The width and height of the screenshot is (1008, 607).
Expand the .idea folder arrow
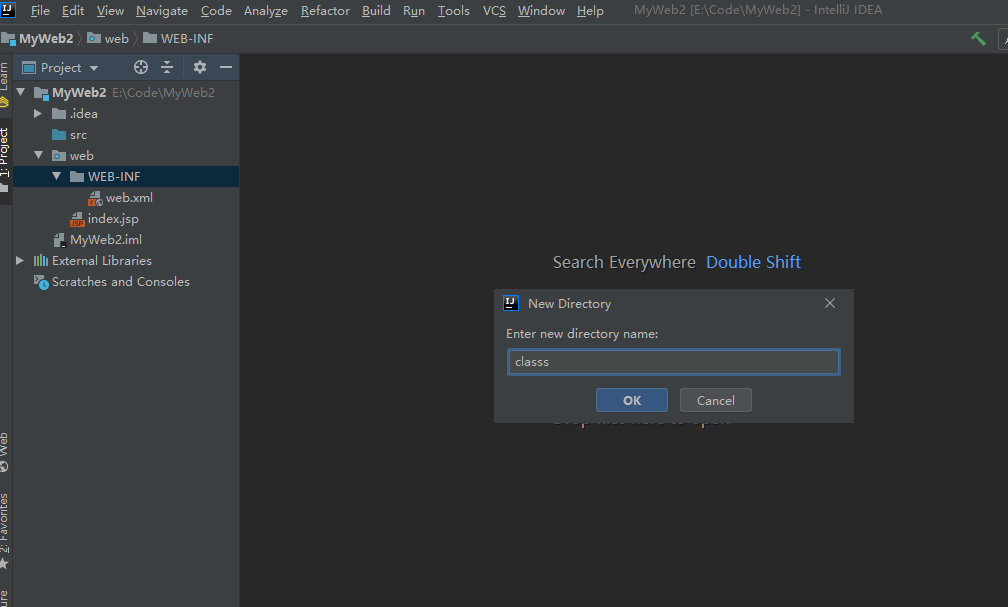tap(38, 113)
